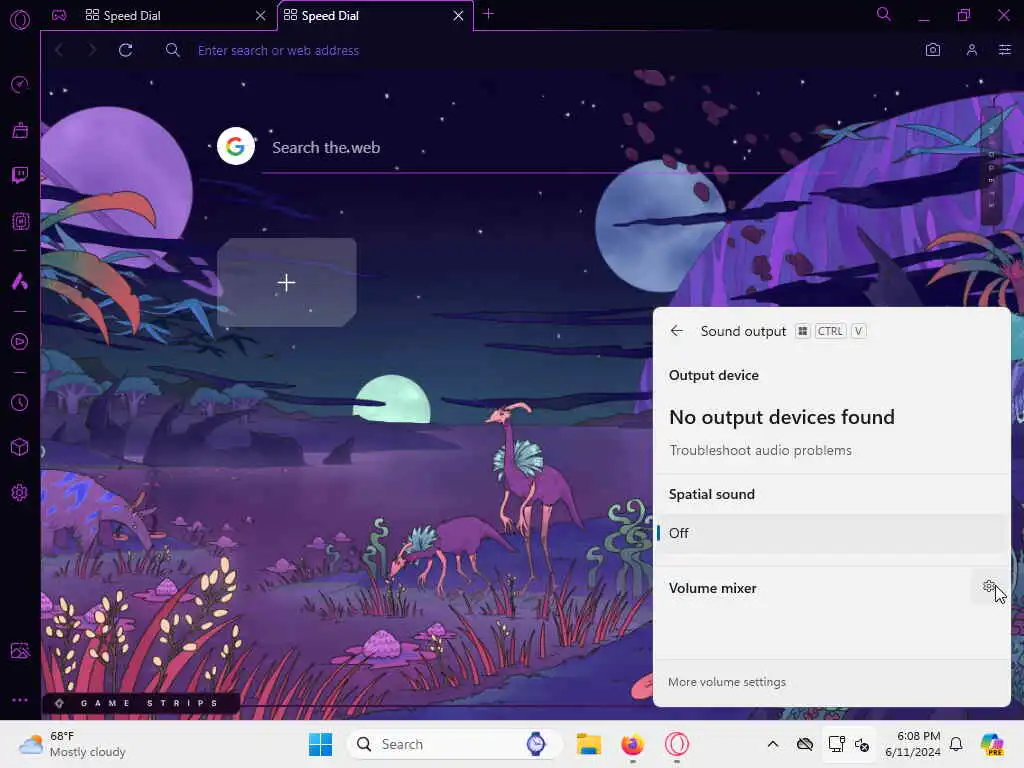
Task: Open the muted volume tray icon
Action: [x=861, y=744]
